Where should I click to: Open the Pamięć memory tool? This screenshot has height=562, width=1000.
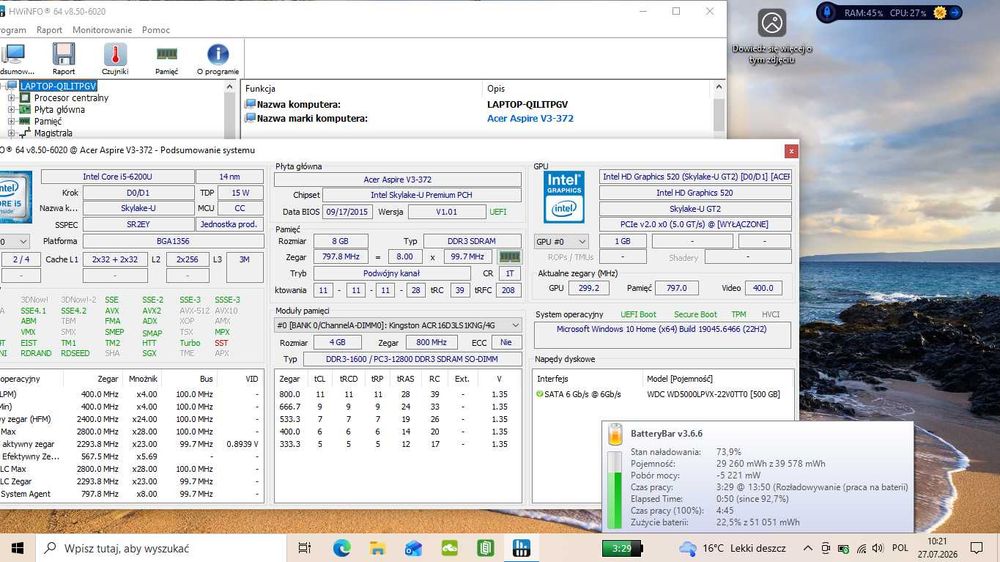(166, 59)
